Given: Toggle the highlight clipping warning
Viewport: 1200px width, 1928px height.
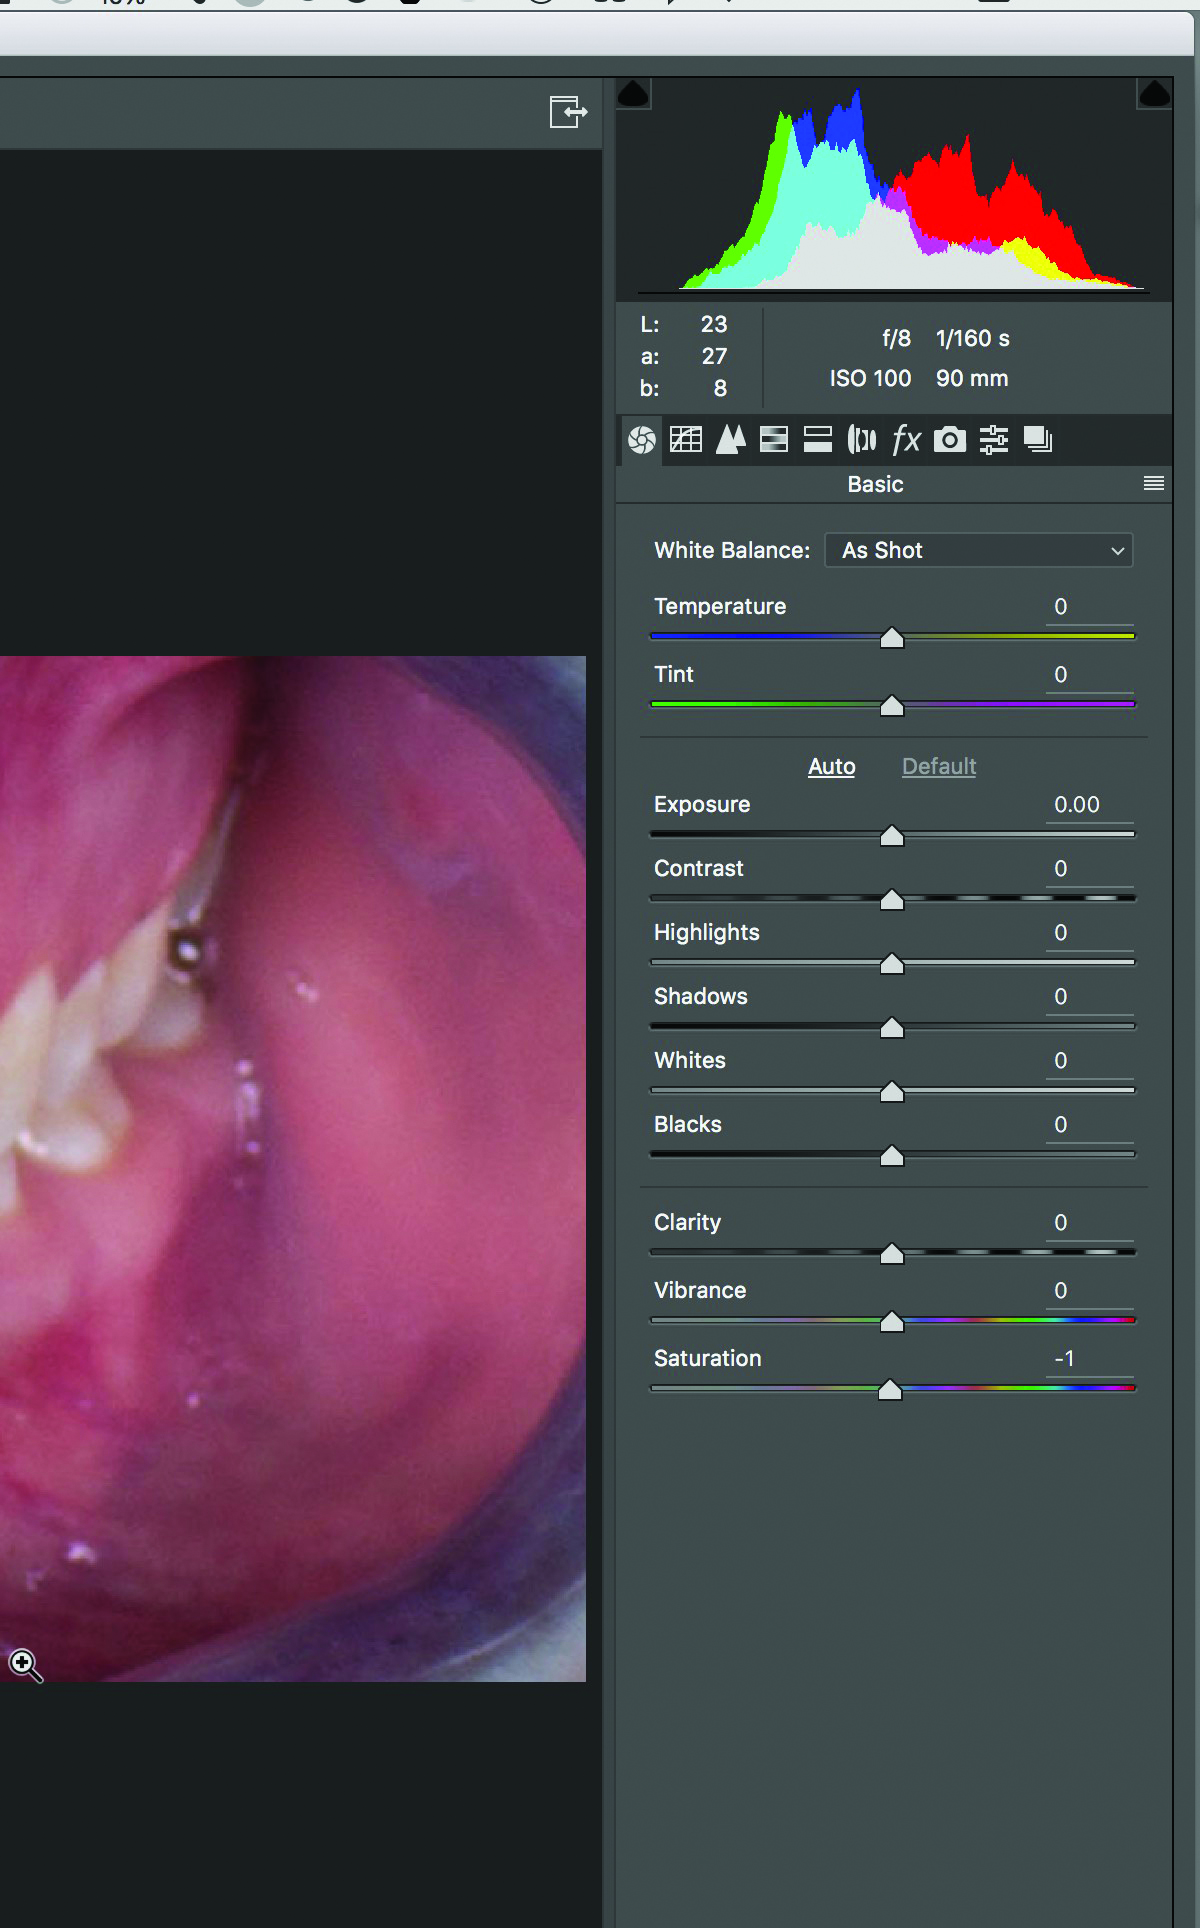Looking at the screenshot, I should click(x=1154, y=94).
